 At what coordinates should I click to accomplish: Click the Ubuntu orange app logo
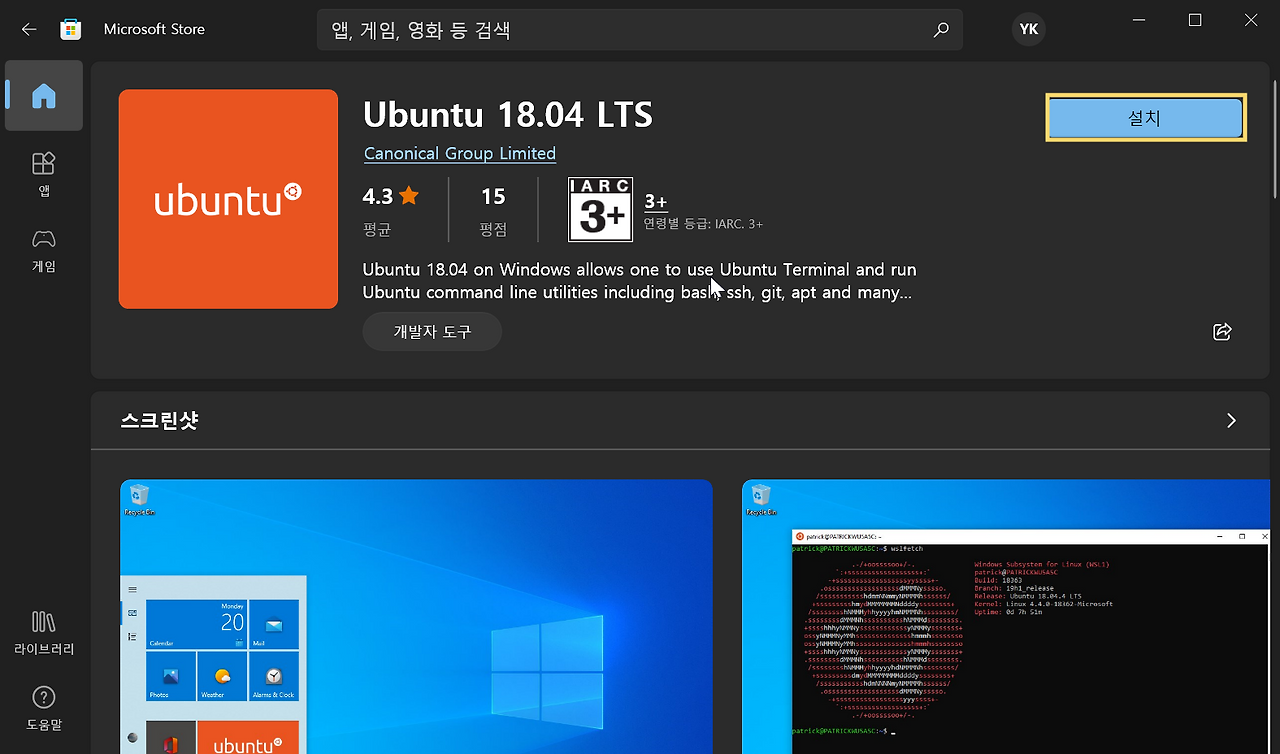228,199
